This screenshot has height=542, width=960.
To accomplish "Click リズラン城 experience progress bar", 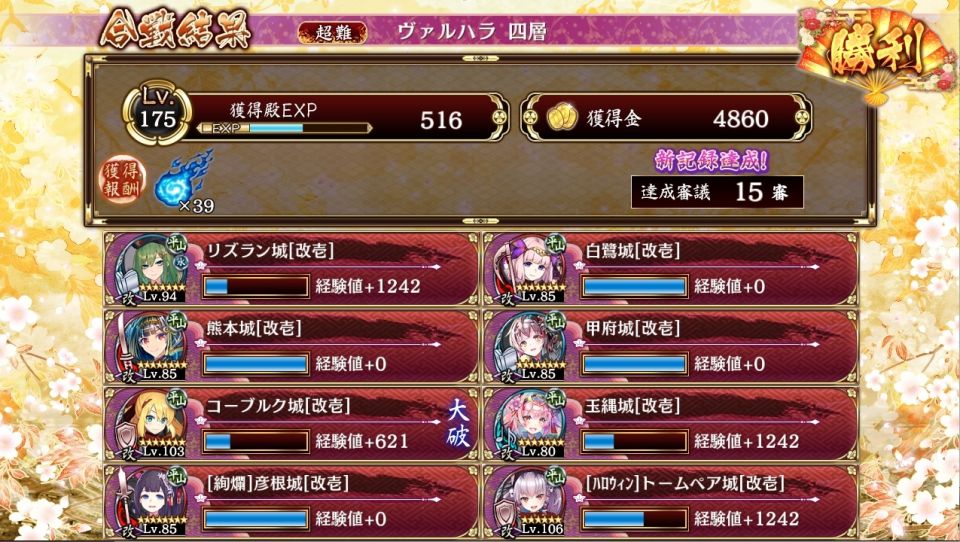I will [x=256, y=286].
